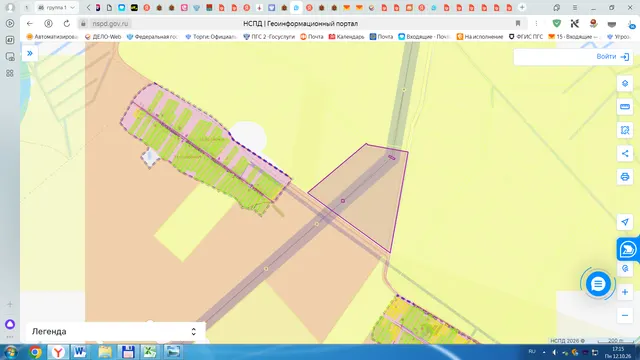Image resolution: width=640 pixels, height=360 pixels.
Task: Click the green shield protection icon
Action: coord(556,24)
